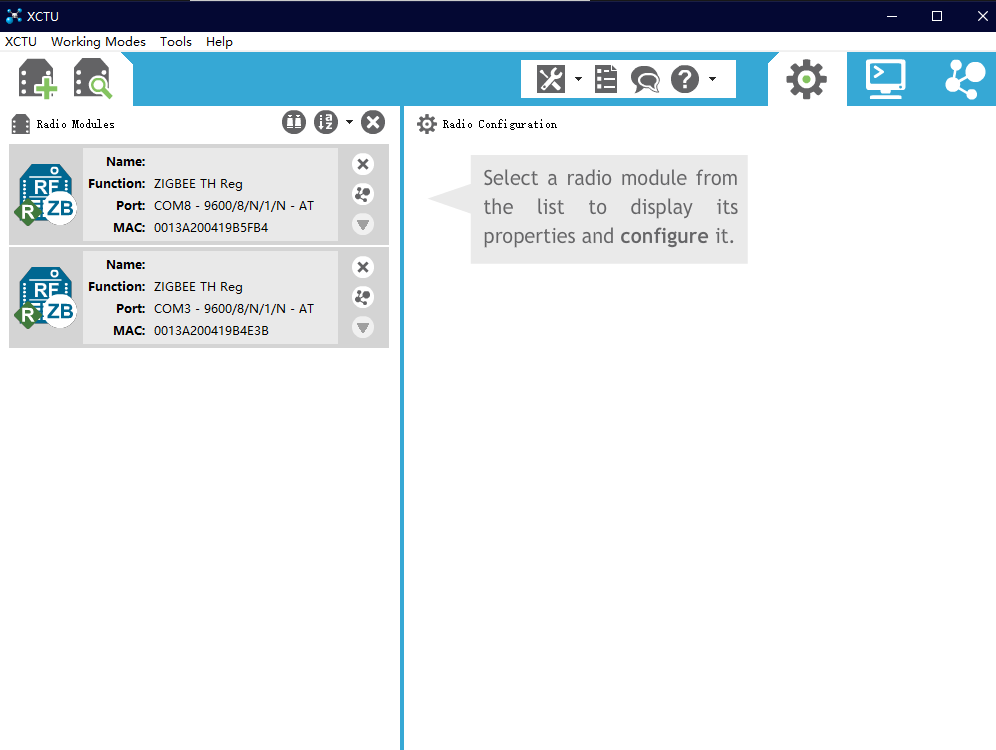Remove the COM3 radio module
This screenshot has height=750, width=996.
coord(363,267)
